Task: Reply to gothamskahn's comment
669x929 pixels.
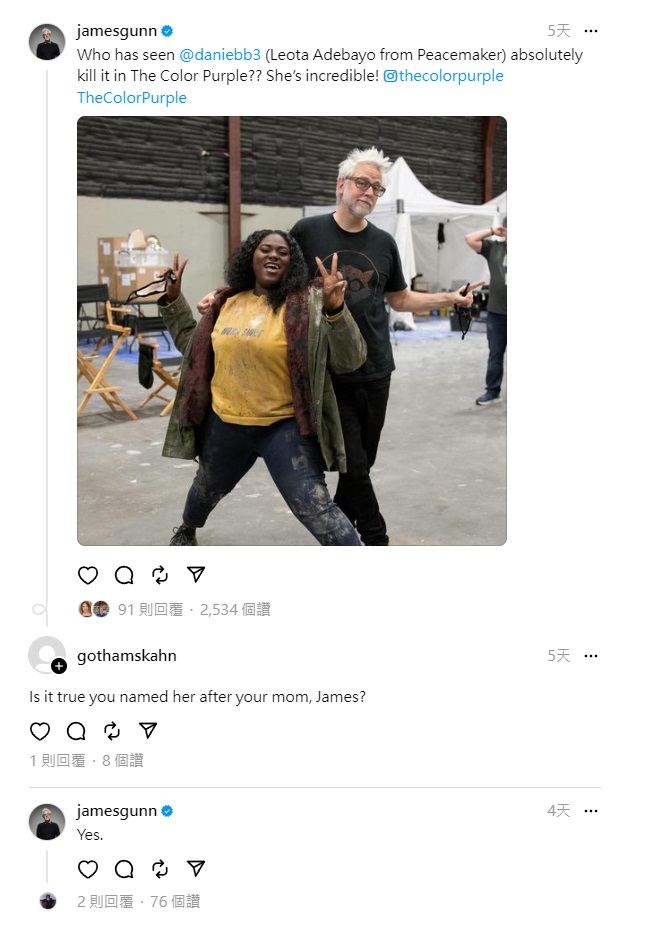Action: (x=76, y=731)
